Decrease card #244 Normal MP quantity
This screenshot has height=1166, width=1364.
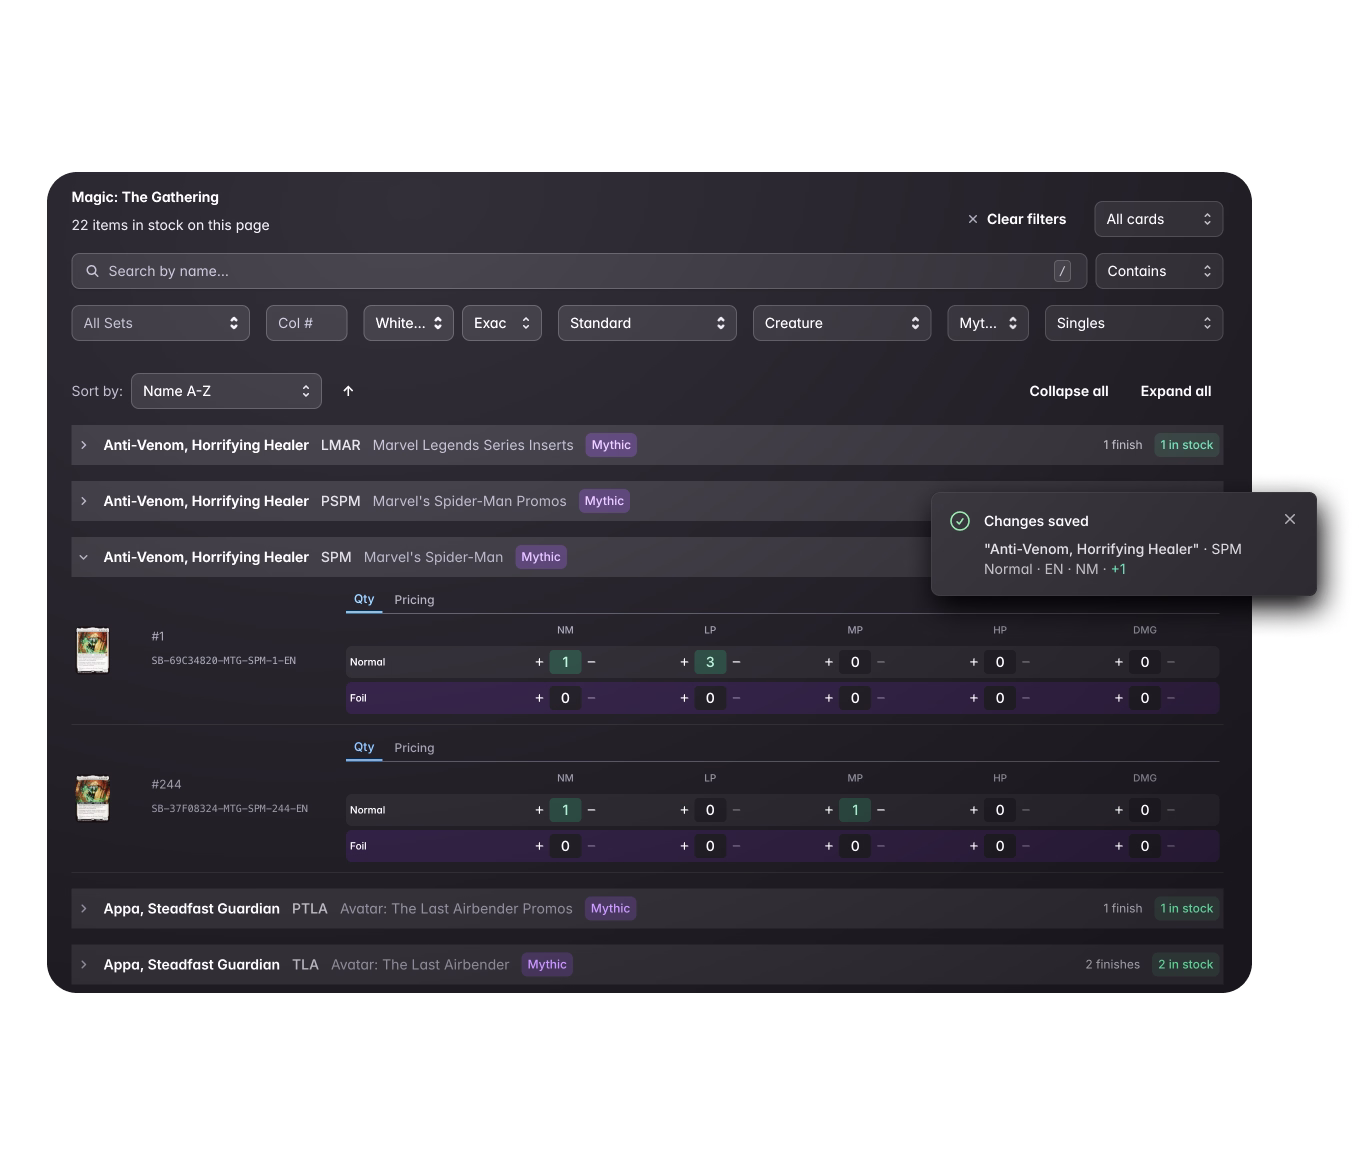(881, 810)
